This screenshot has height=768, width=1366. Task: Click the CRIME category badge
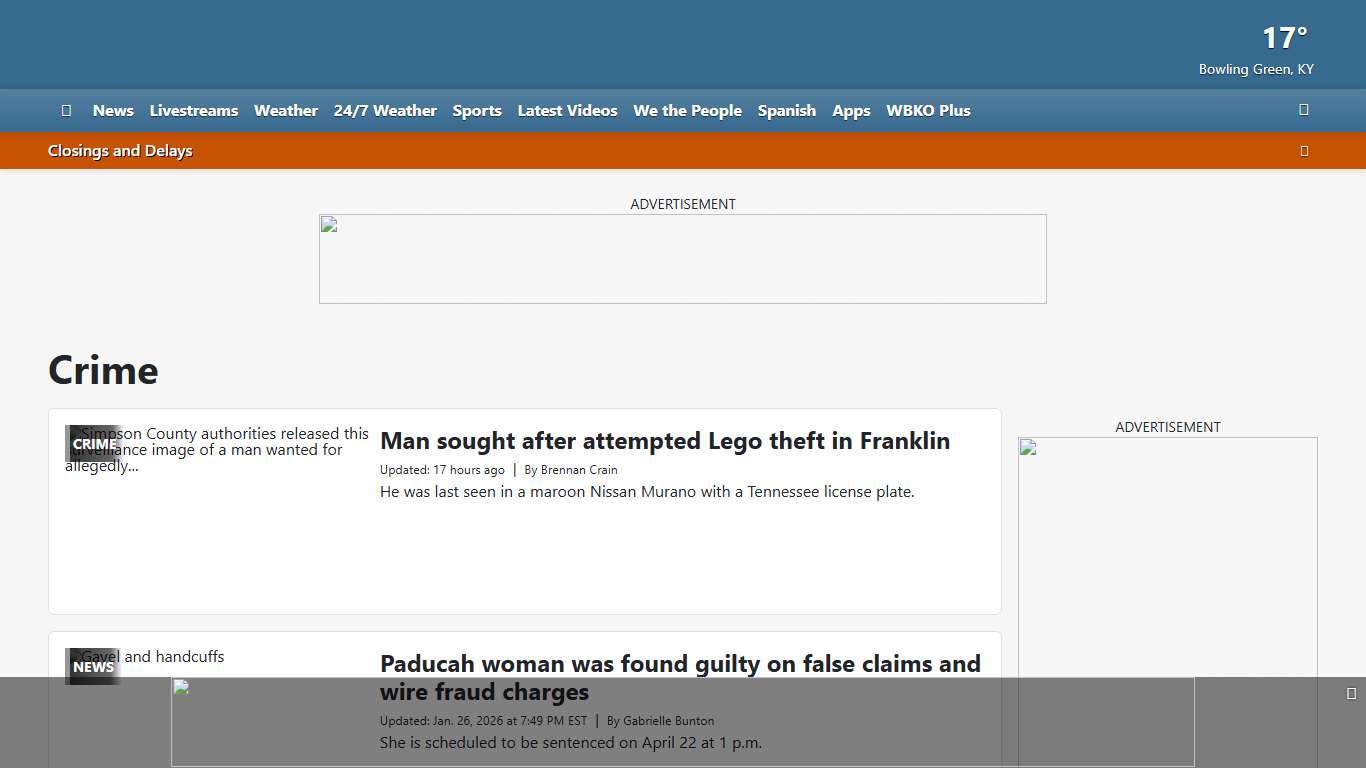95,444
